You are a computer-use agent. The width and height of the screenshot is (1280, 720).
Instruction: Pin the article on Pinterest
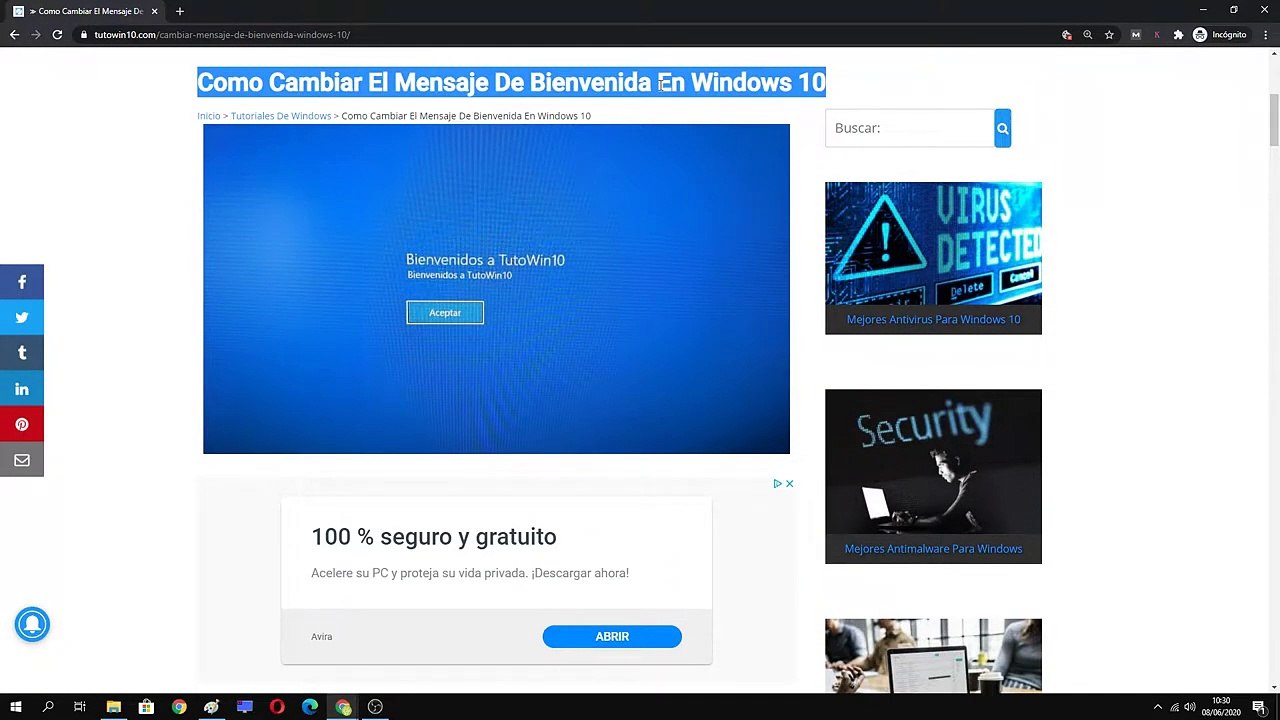click(22, 425)
